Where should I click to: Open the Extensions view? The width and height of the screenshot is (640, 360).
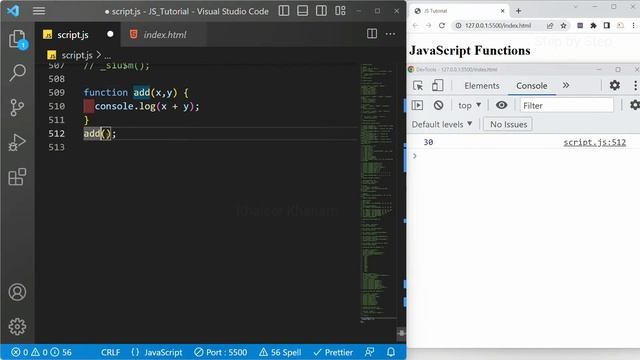point(17,177)
